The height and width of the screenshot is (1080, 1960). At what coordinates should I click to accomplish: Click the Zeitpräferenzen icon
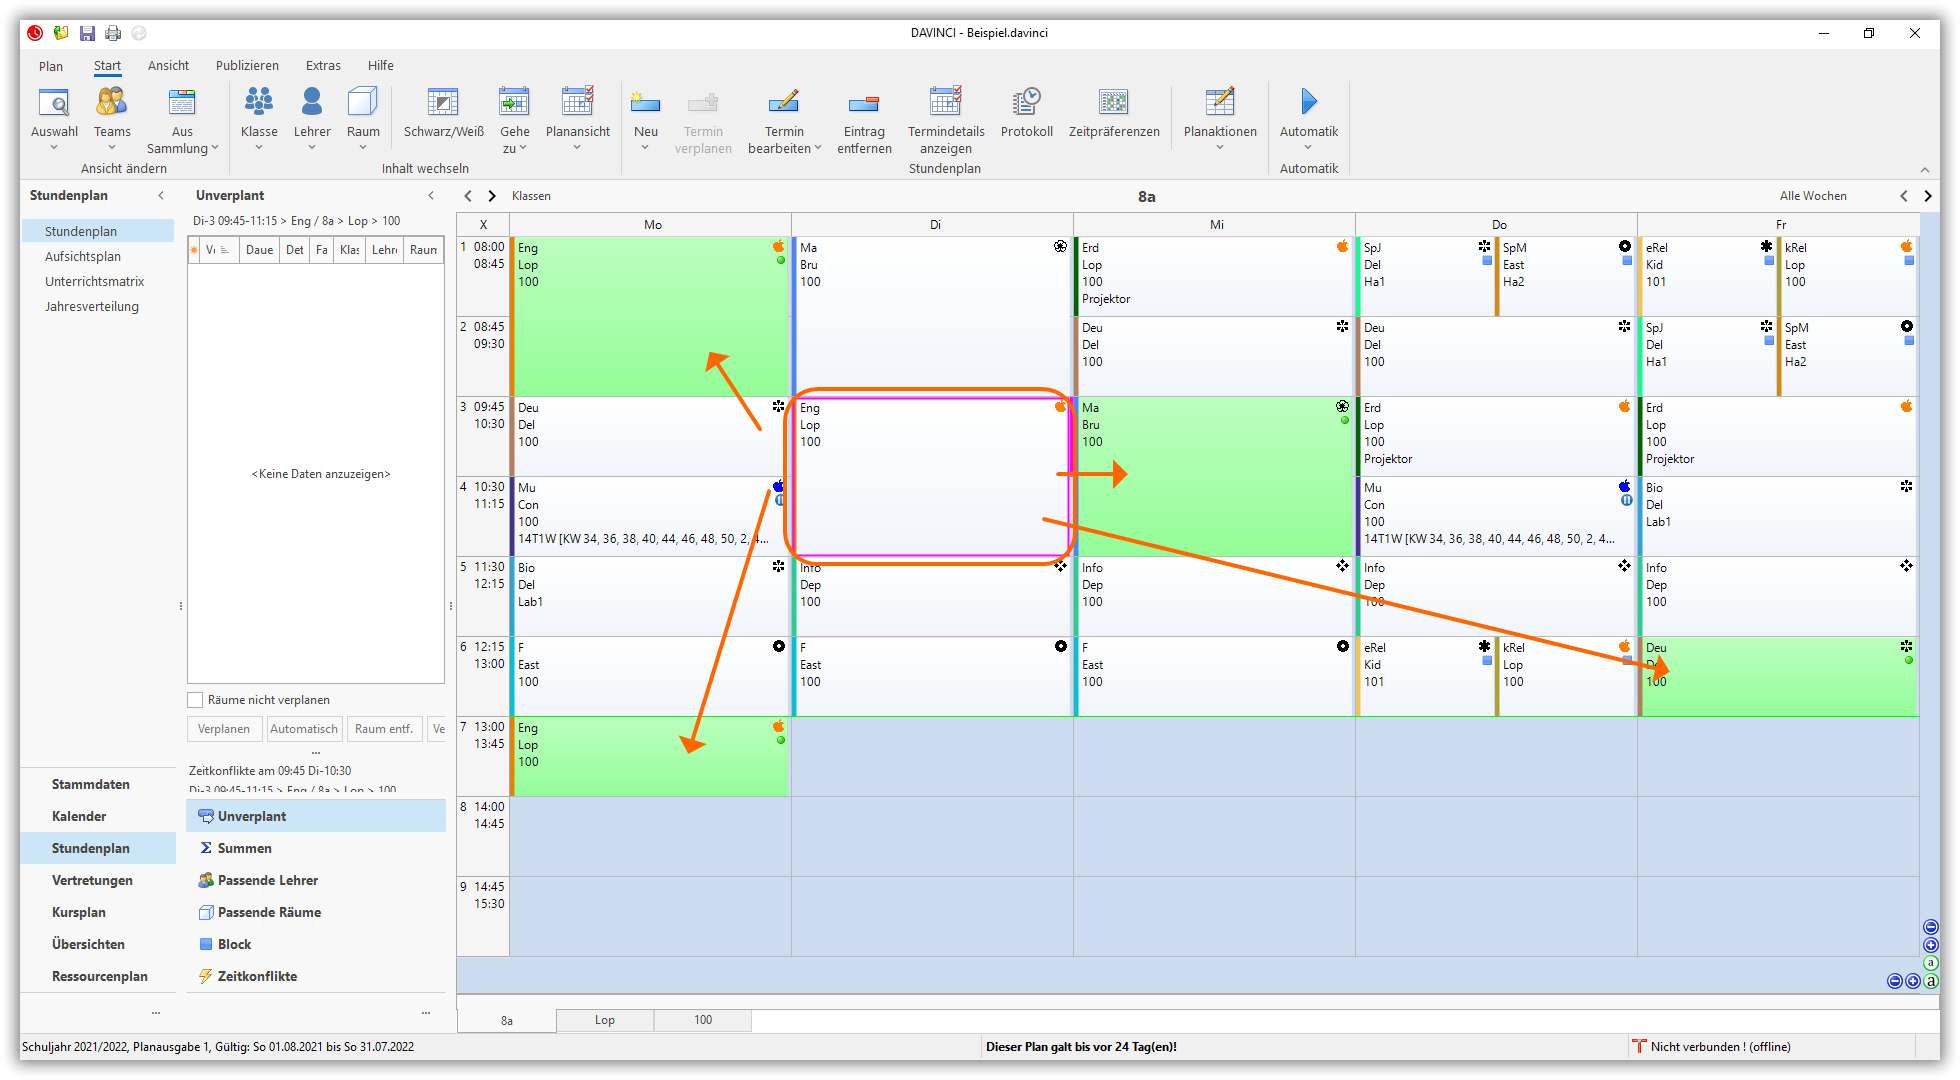[x=1113, y=102]
